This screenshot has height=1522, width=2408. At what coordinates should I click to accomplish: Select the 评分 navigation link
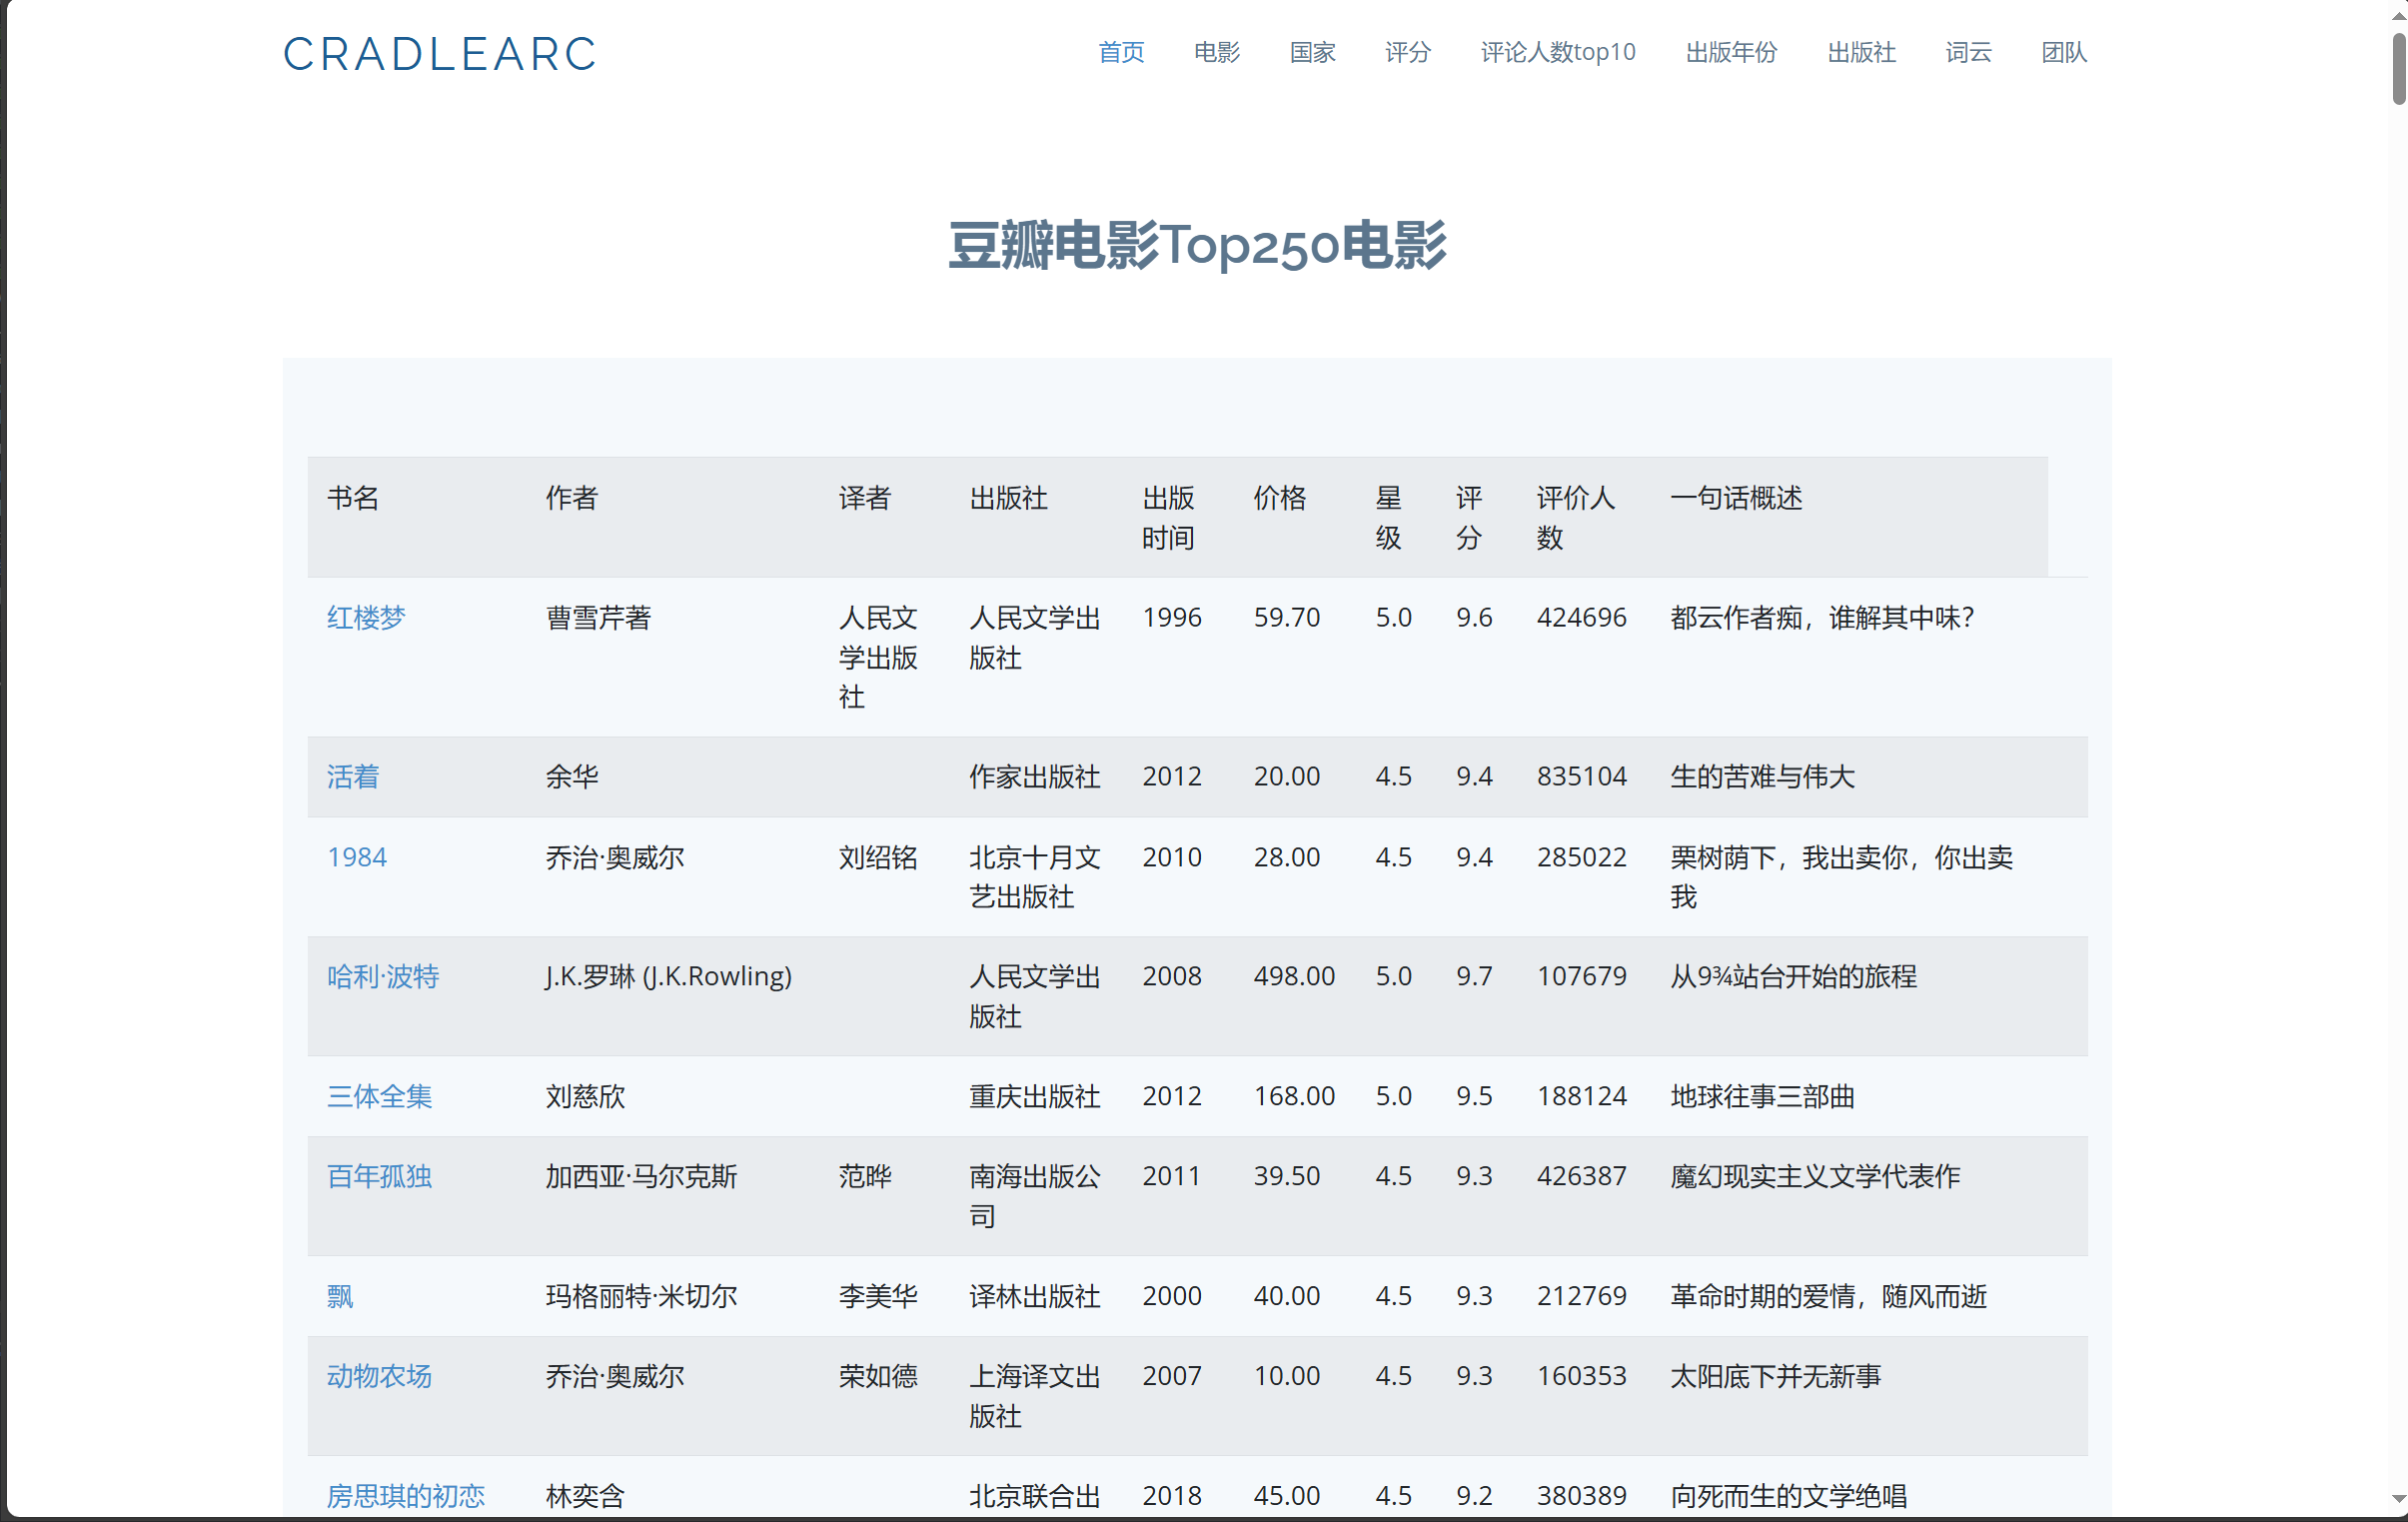point(1407,52)
